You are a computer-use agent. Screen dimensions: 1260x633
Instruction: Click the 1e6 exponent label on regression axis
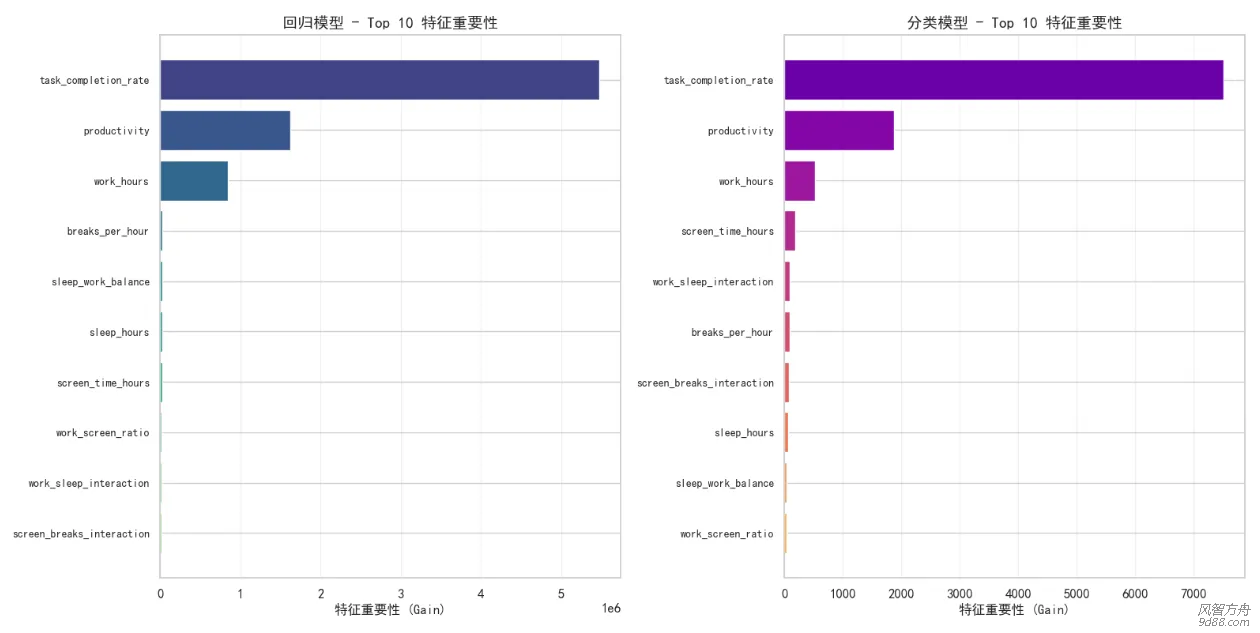[611, 608]
